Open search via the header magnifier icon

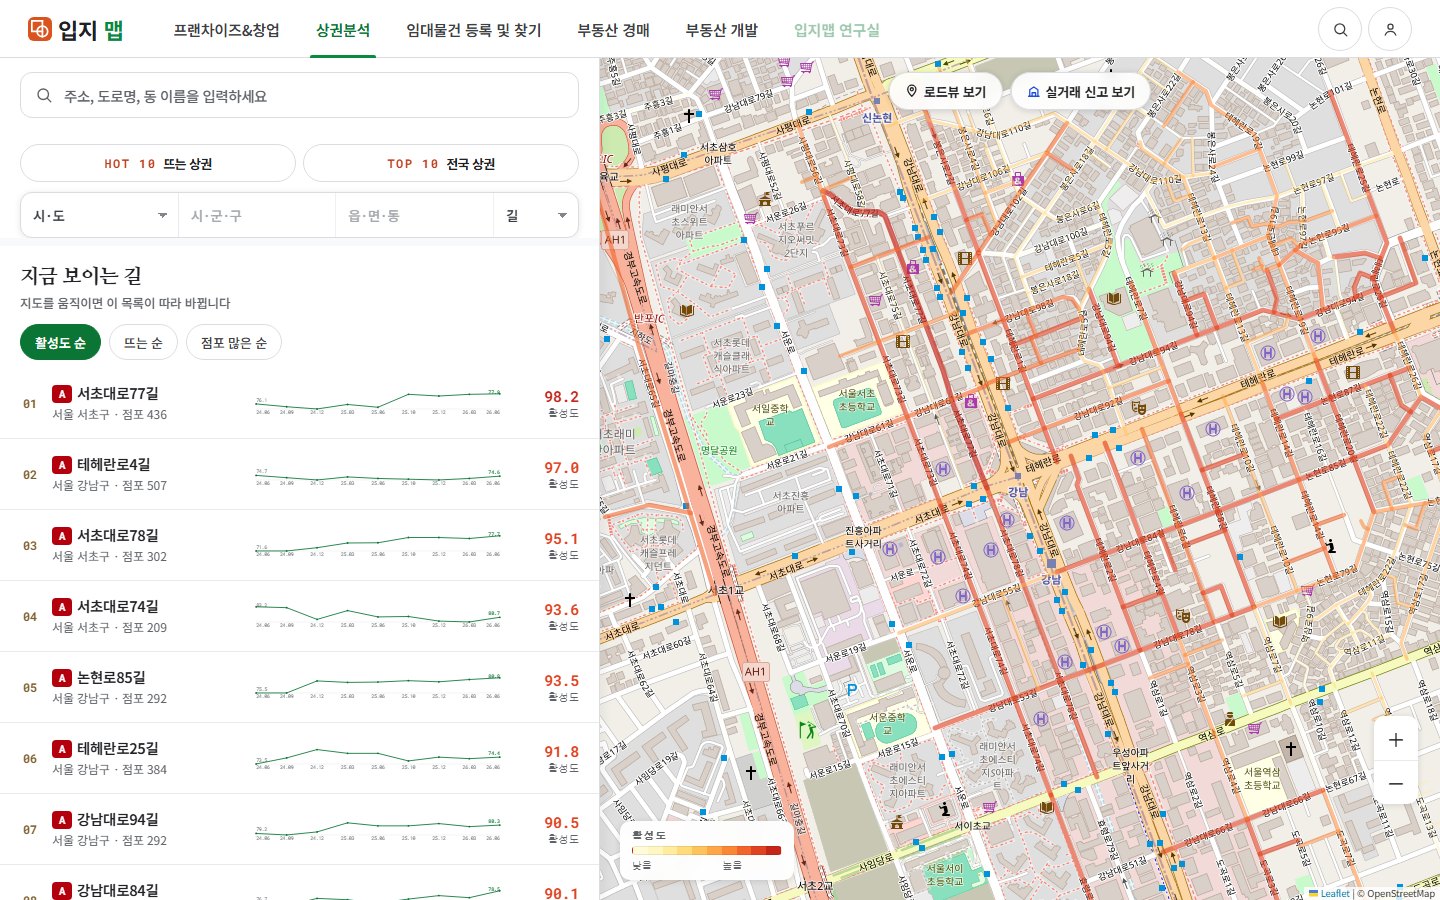coord(1340,30)
